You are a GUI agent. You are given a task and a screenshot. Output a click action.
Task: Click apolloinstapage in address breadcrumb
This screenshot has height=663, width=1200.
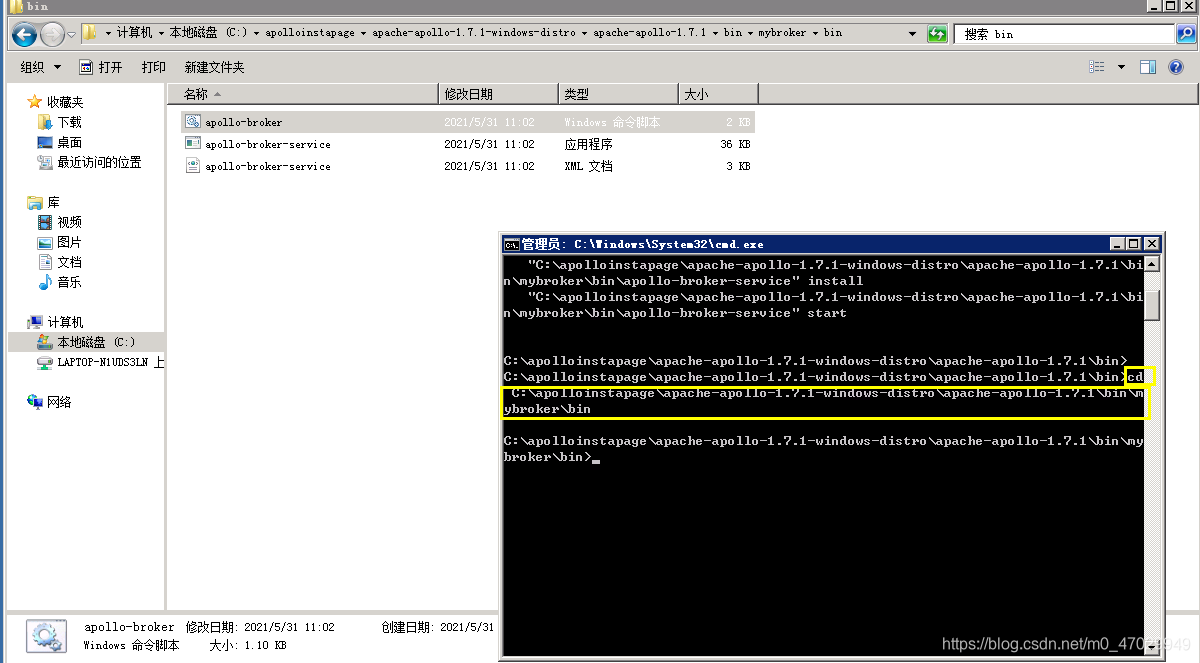click(x=310, y=33)
